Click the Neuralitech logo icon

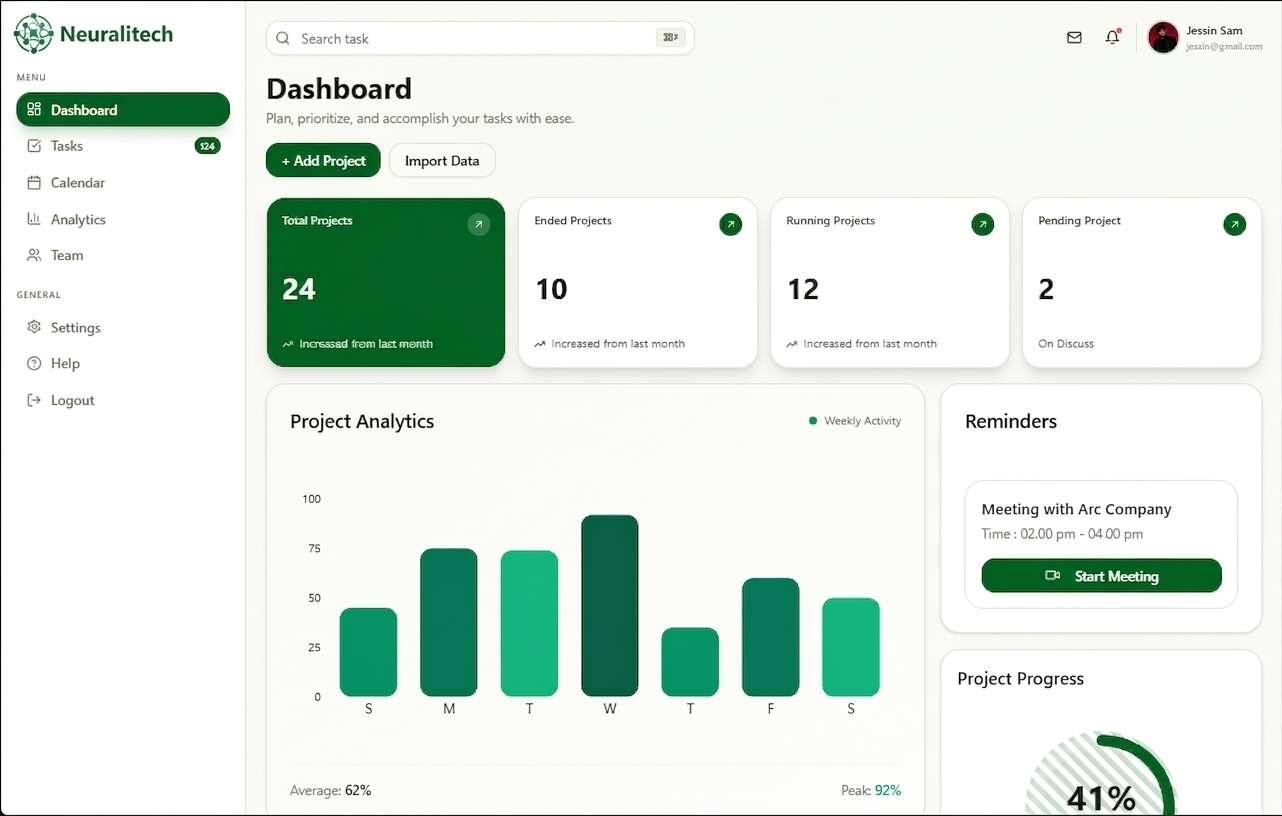33,33
